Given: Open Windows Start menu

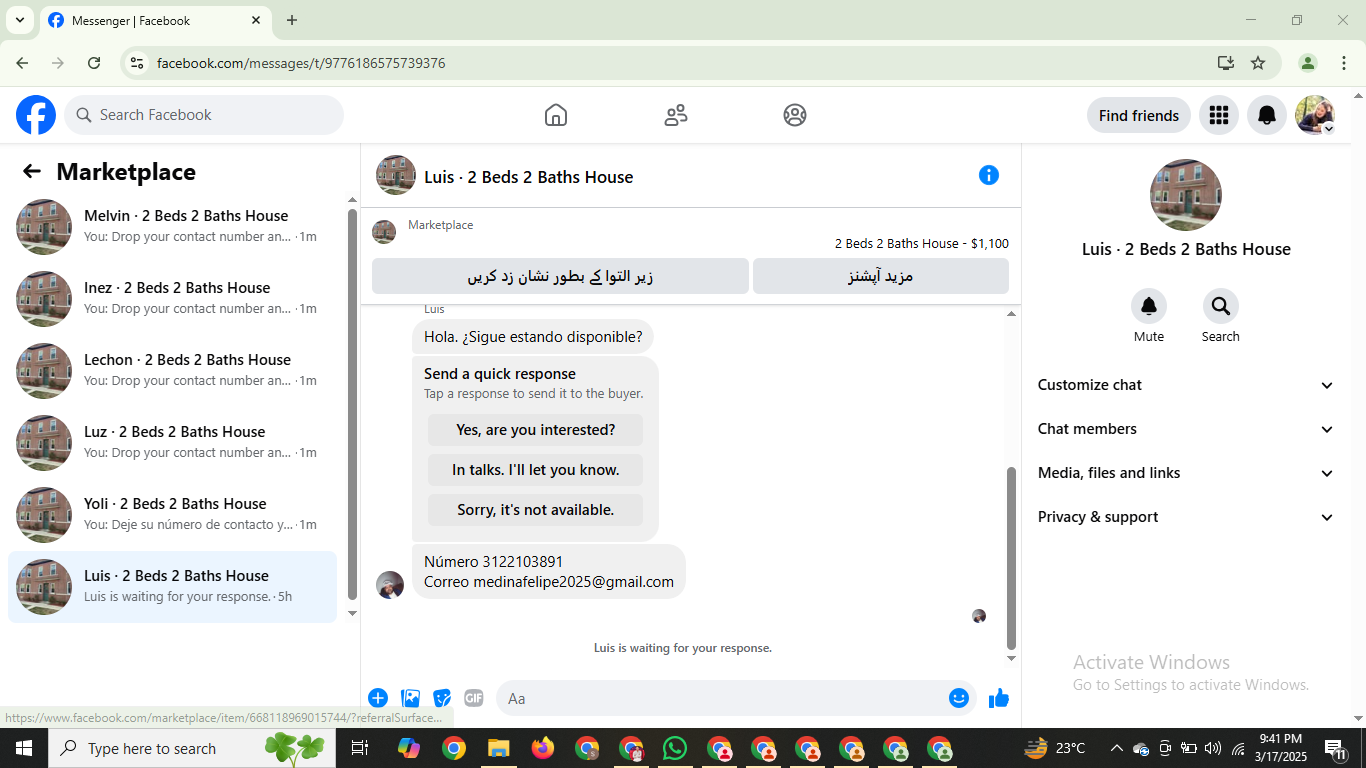Looking at the screenshot, I should (23, 748).
